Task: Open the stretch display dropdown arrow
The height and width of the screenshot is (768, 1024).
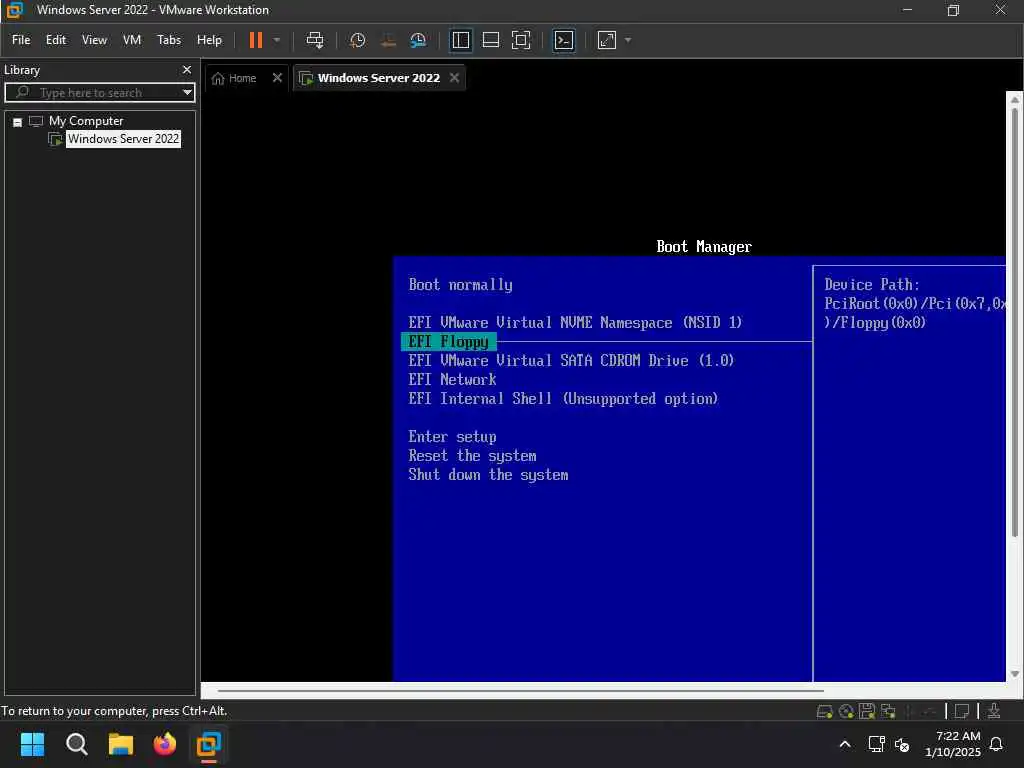Action: tap(628, 40)
